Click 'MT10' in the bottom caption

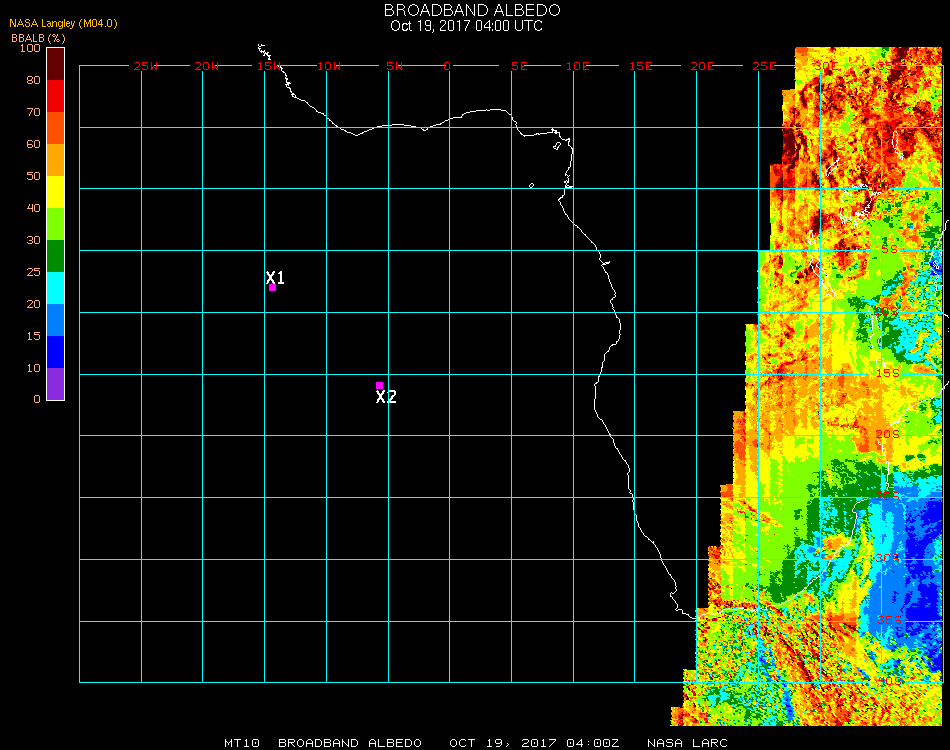pyautogui.click(x=242, y=743)
